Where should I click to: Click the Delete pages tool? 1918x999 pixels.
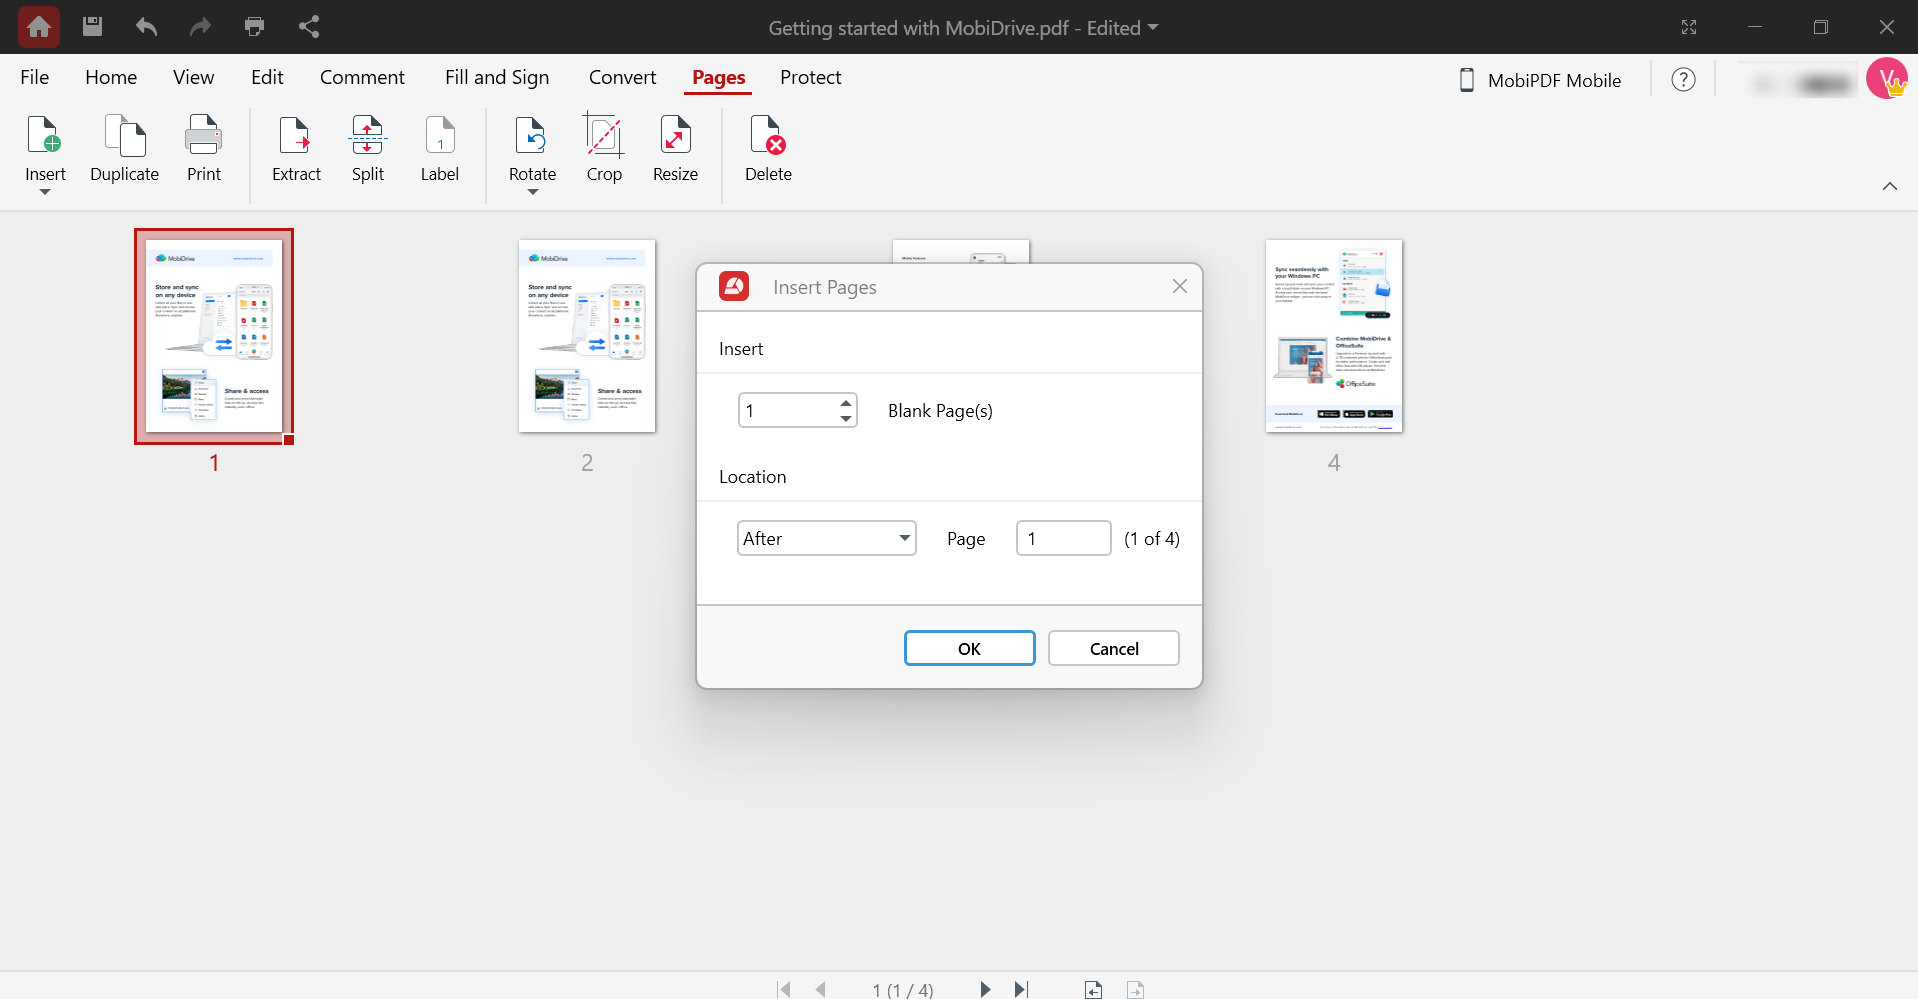click(767, 150)
